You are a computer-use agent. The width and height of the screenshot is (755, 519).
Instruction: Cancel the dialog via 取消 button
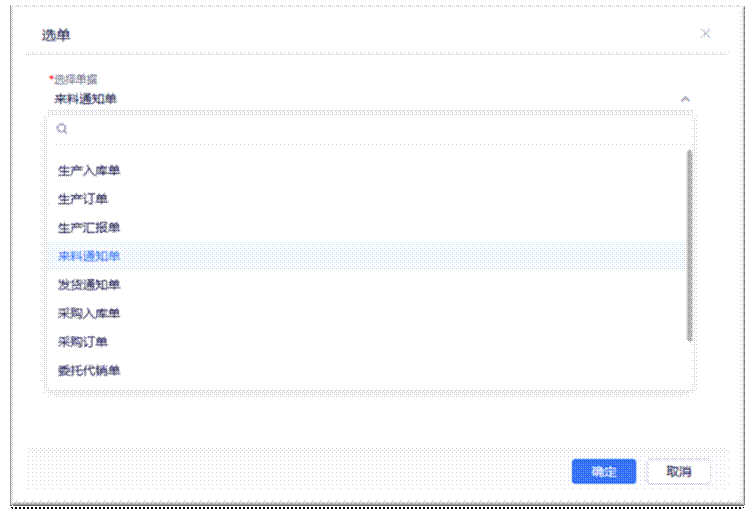point(679,472)
